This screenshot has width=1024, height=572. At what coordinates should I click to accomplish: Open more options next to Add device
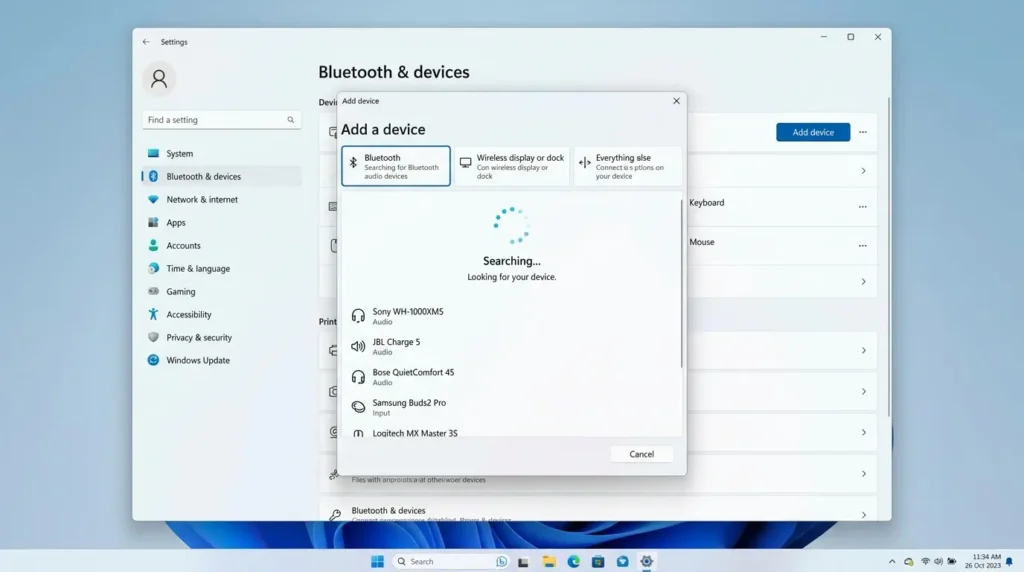(863, 132)
